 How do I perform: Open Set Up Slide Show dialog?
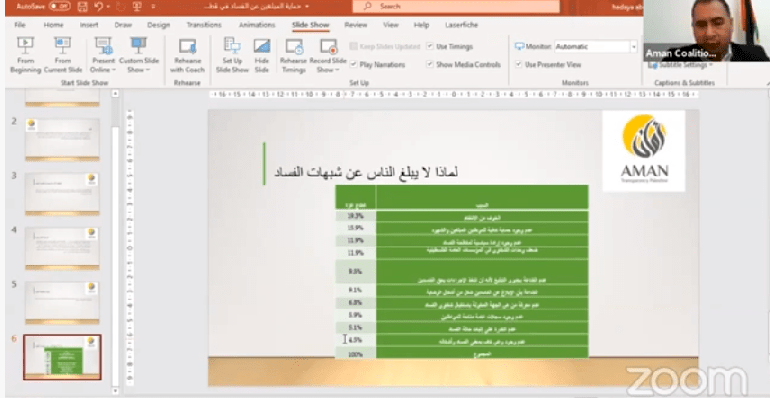click(232, 55)
